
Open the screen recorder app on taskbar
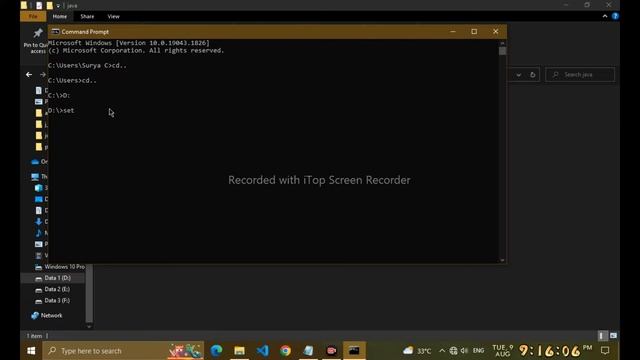331,351
